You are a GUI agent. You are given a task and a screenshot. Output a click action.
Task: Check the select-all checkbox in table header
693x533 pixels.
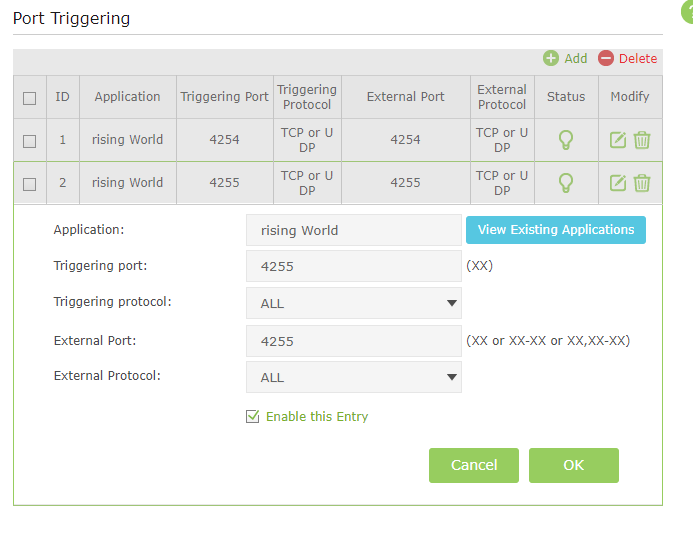click(30, 98)
